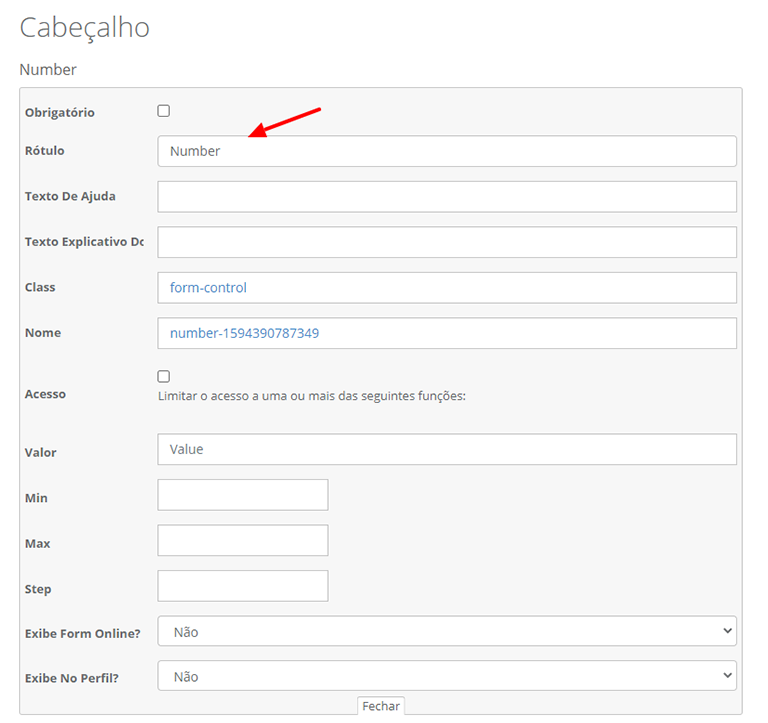Screen dimensions: 768x723
Task: Focus the Texto De Ajuda field
Action: (x=447, y=197)
